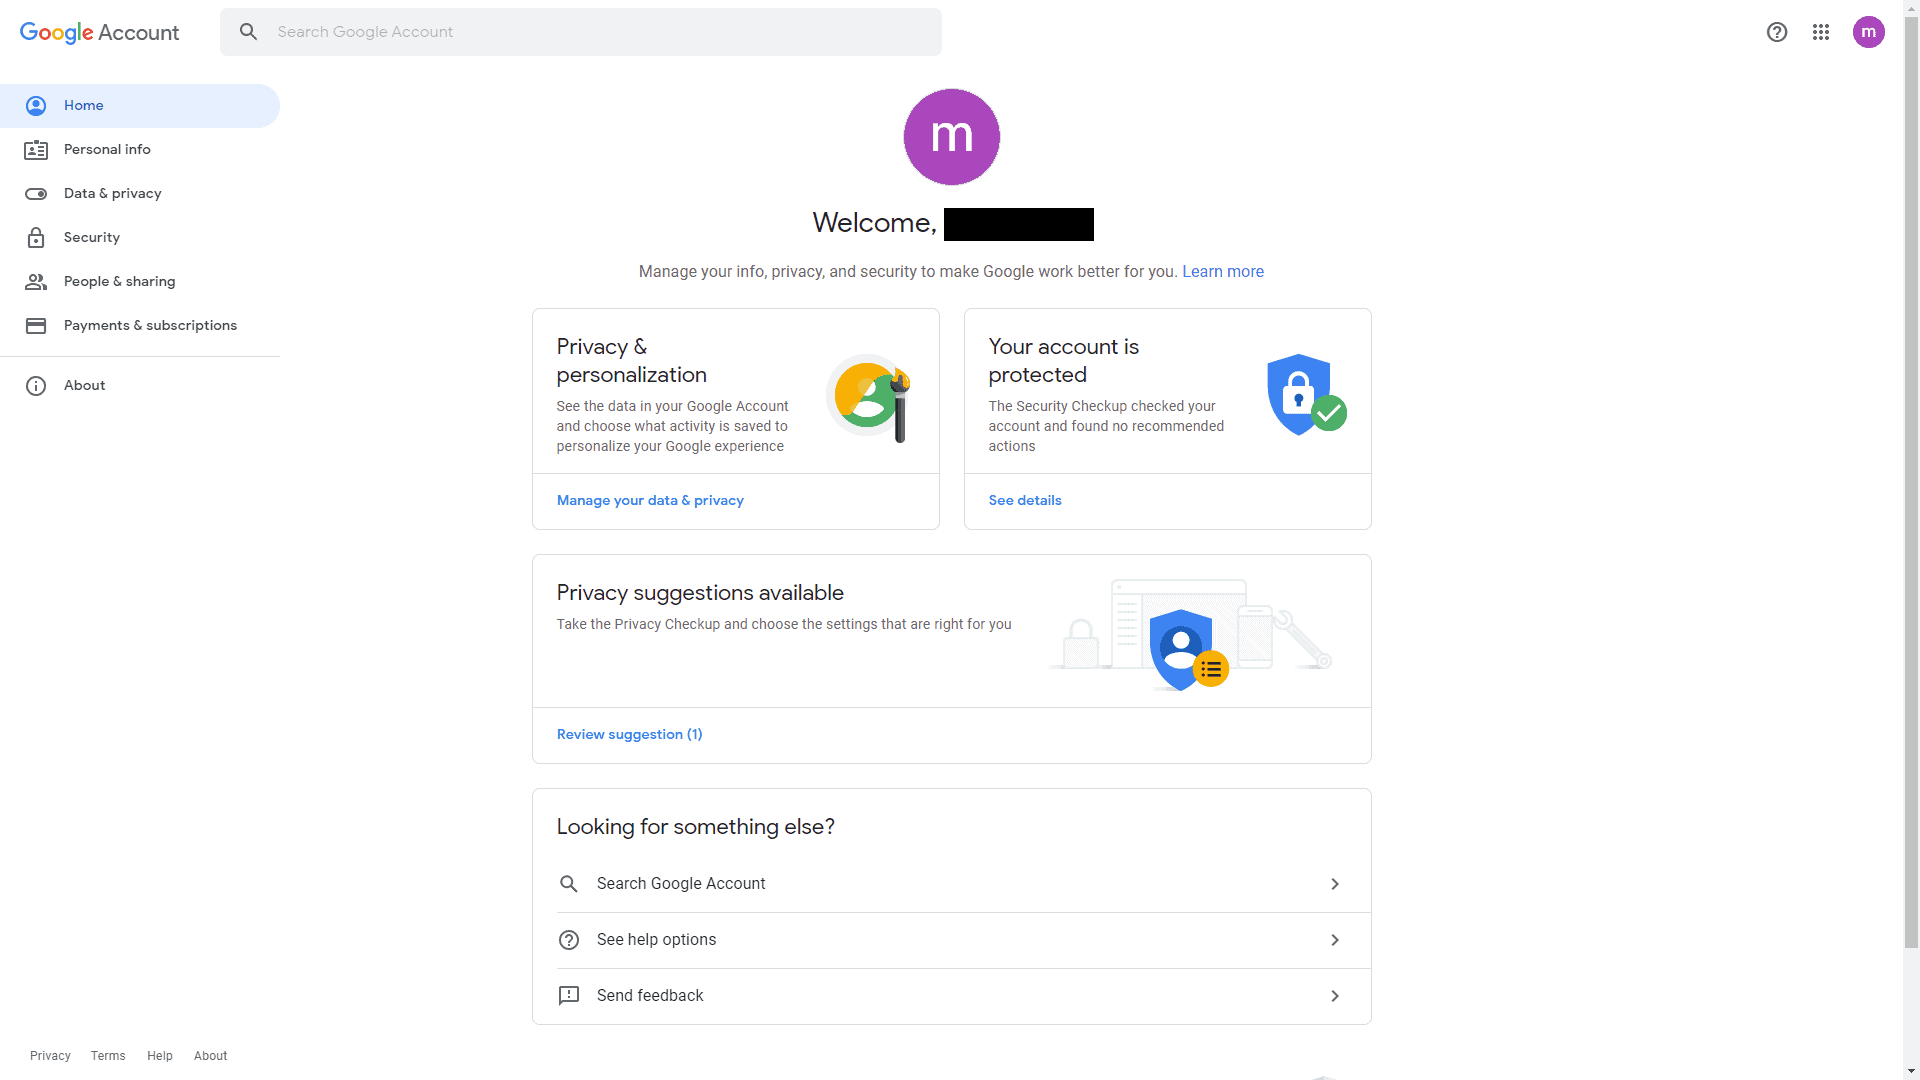Click the blue shield with checkmark icon
The image size is (1920, 1080).
pyautogui.click(x=1306, y=394)
